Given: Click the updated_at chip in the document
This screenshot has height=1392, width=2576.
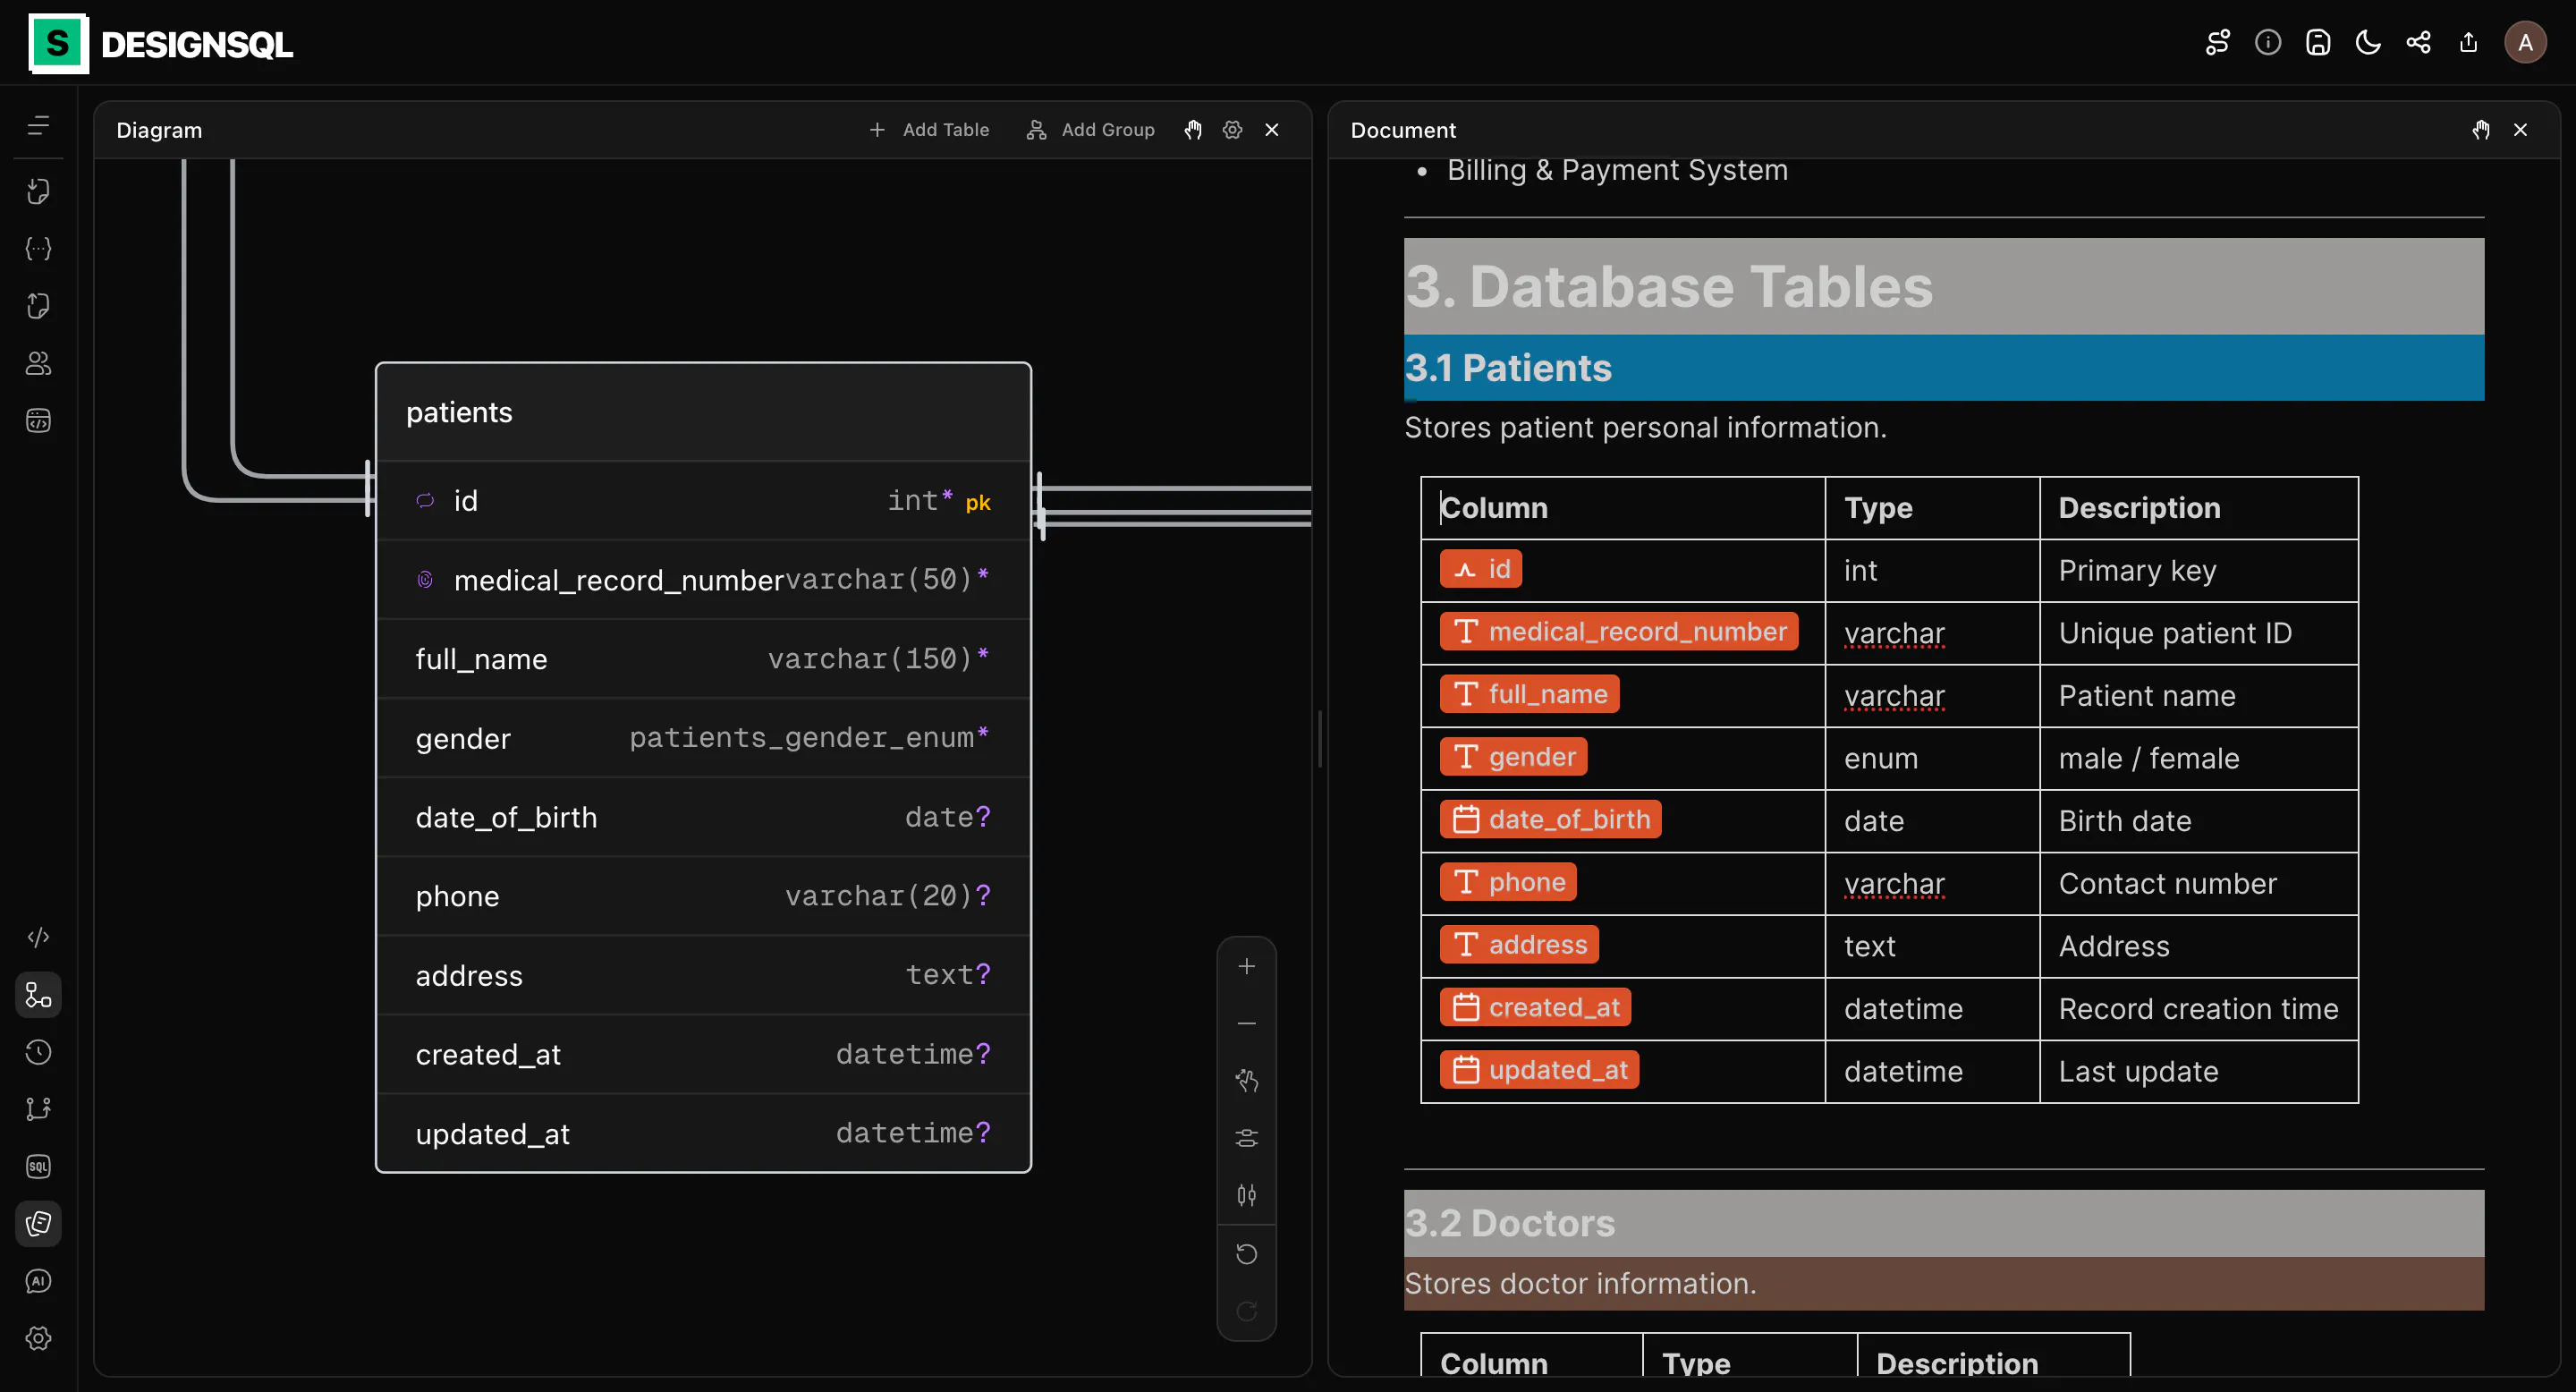Looking at the screenshot, I should pyautogui.click(x=1539, y=1070).
